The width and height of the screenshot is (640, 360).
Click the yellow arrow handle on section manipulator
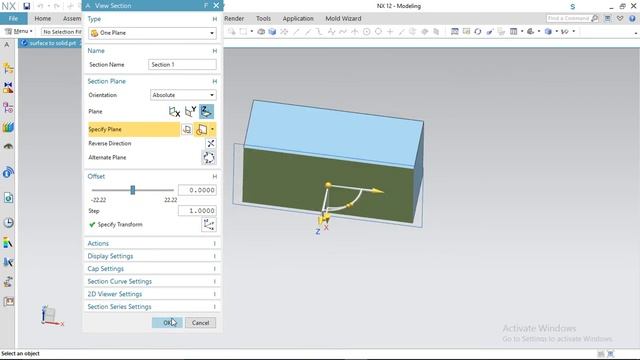pyautogui.click(x=377, y=191)
